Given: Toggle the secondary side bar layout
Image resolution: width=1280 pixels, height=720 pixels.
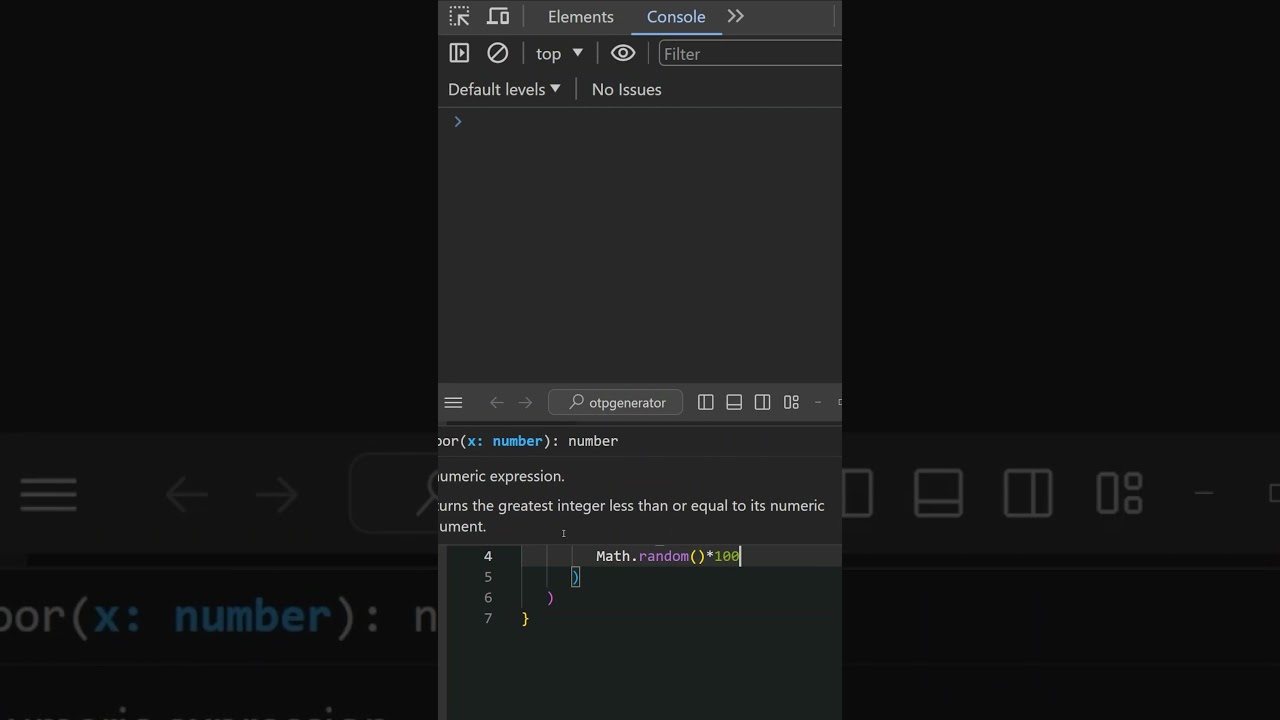Looking at the screenshot, I should 763,402.
